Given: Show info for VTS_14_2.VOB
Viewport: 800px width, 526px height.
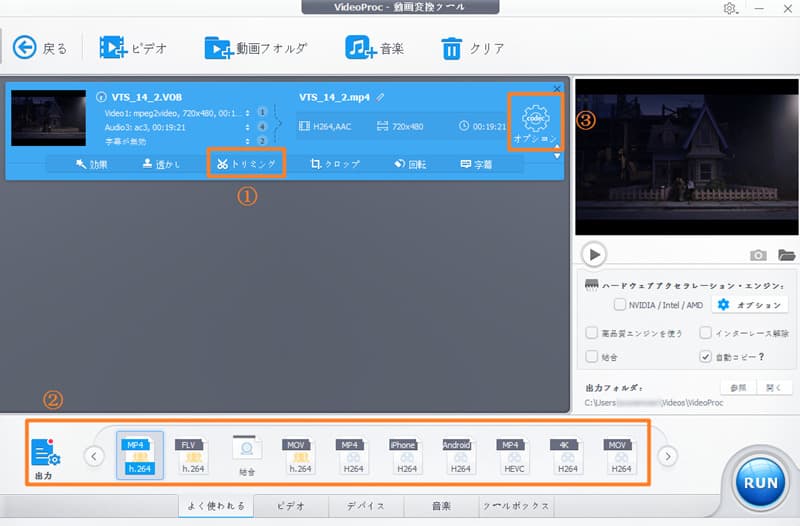Looking at the screenshot, I should (x=101, y=97).
